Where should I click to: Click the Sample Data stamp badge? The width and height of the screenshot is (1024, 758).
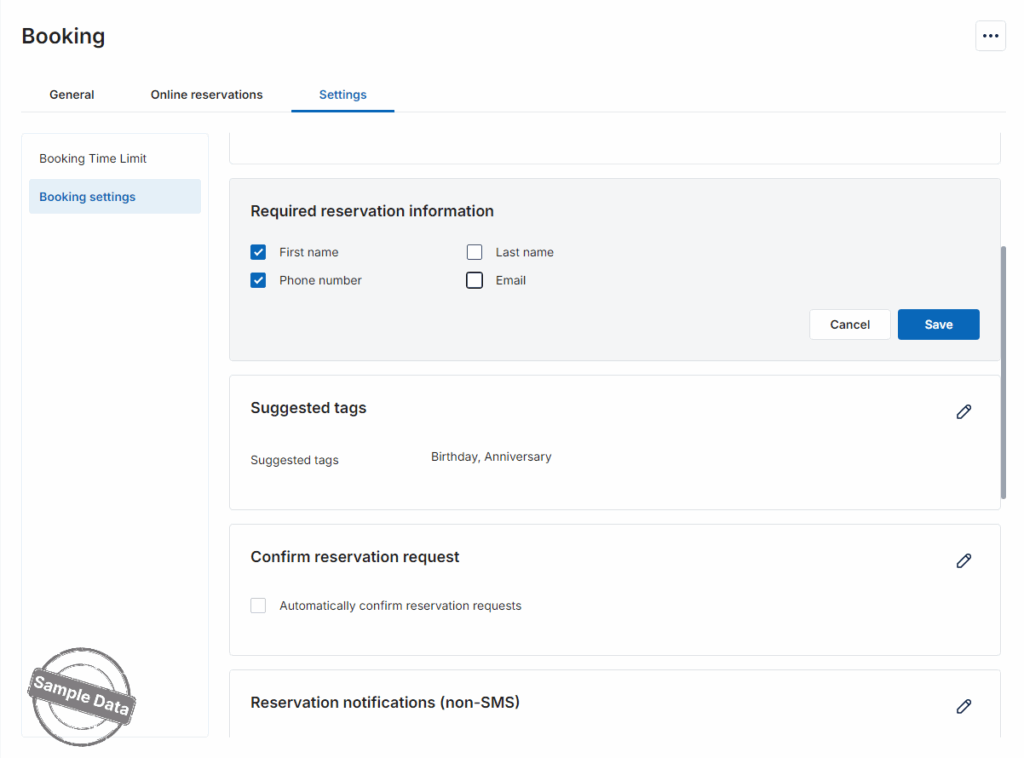(x=82, y=696)
